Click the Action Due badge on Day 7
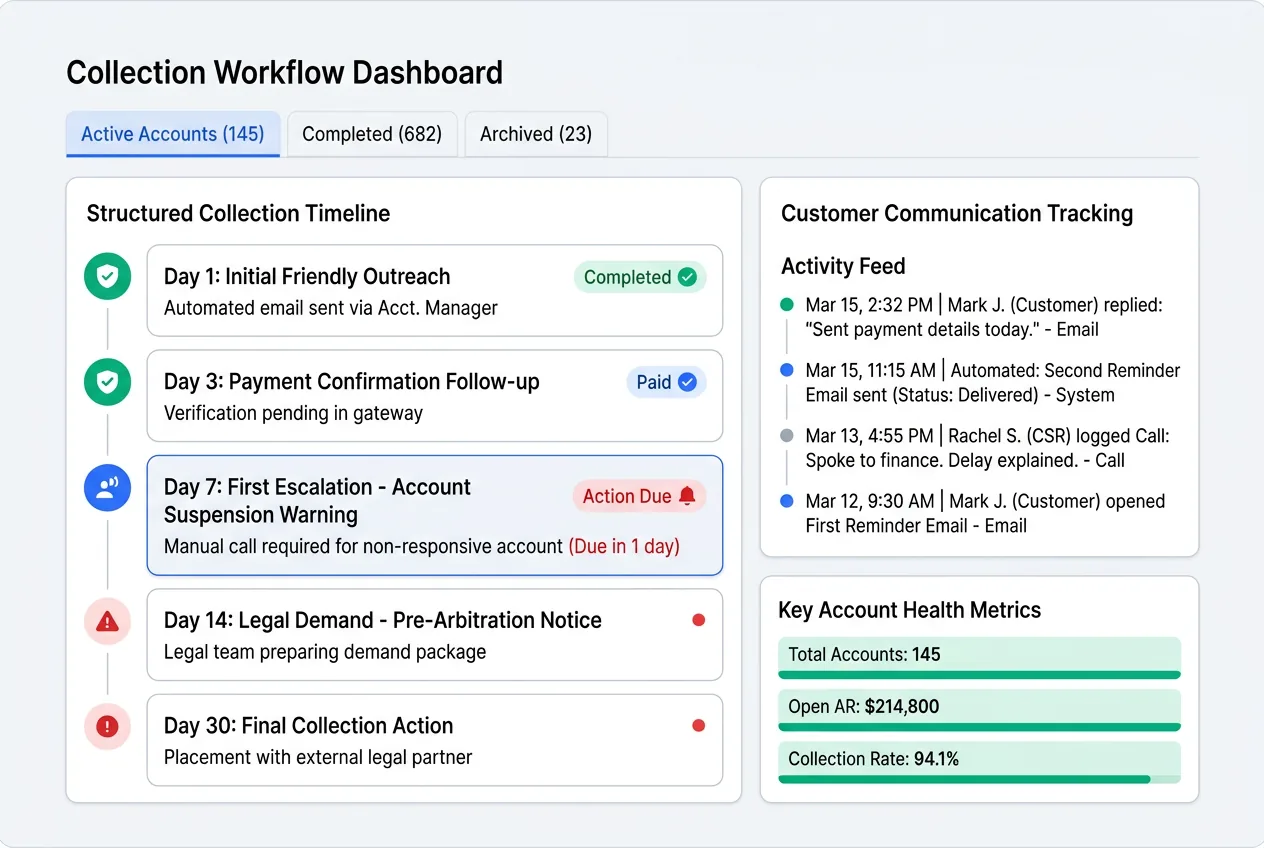The image size is (1264, 848). click(639, 495)
